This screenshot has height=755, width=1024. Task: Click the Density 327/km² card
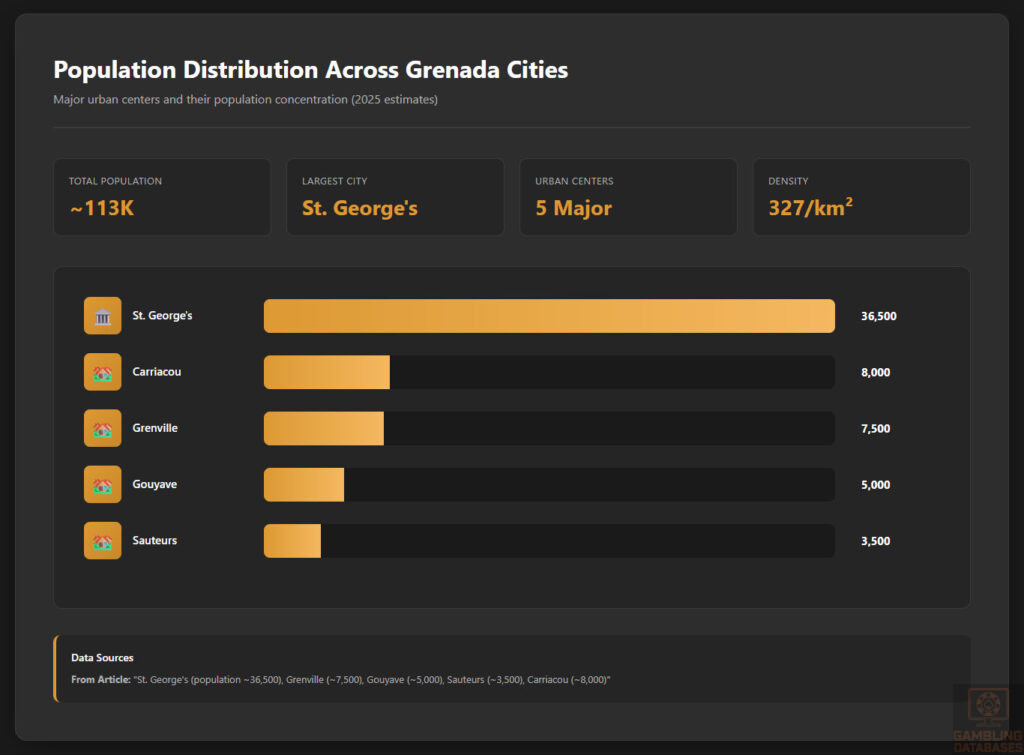(x=861, y=196)
